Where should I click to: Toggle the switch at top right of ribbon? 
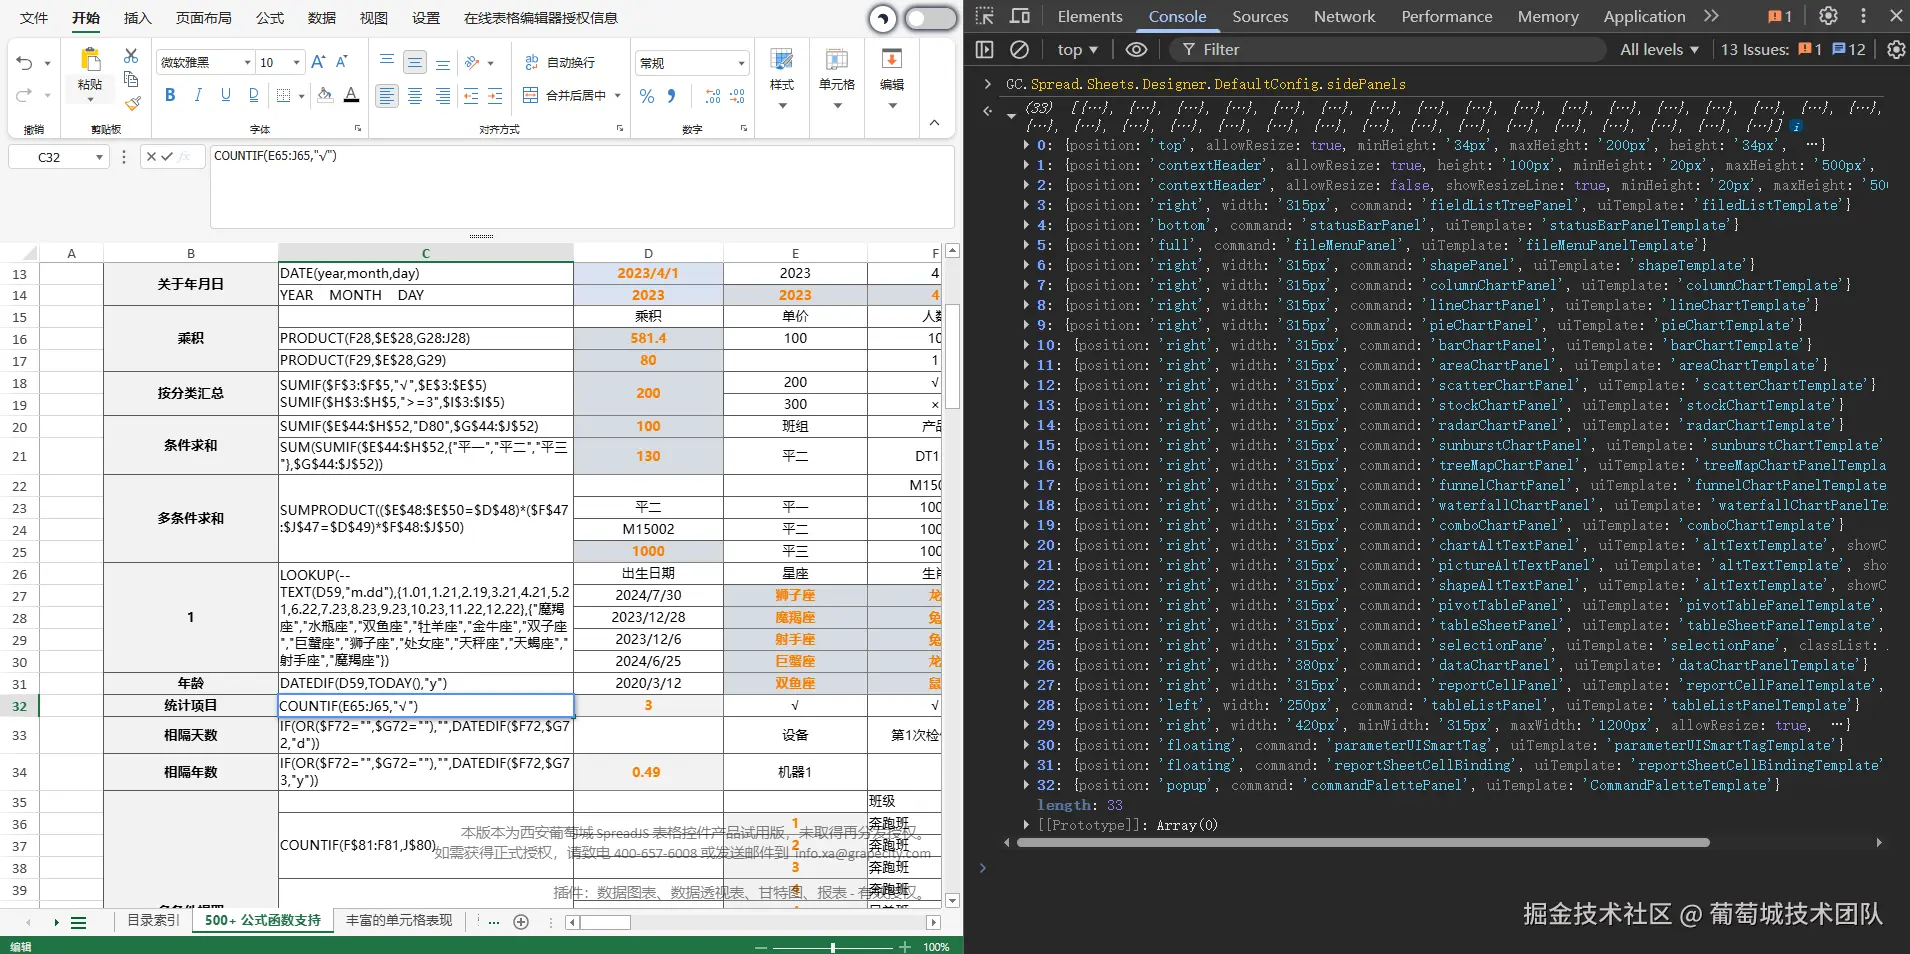point(930,18)
